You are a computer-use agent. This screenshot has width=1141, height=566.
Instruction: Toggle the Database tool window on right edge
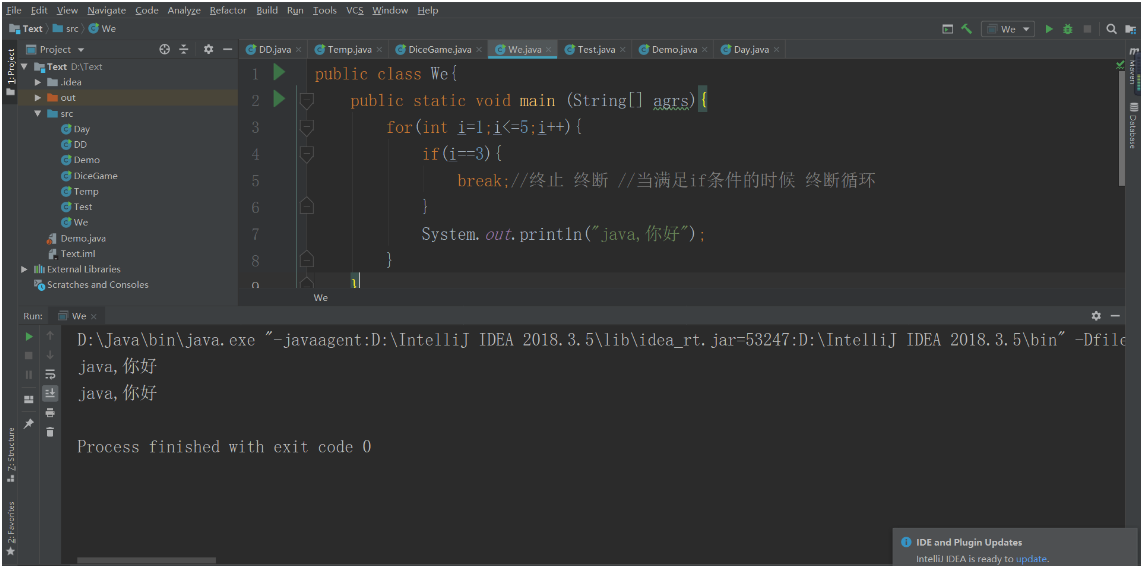click(1133, 126)
